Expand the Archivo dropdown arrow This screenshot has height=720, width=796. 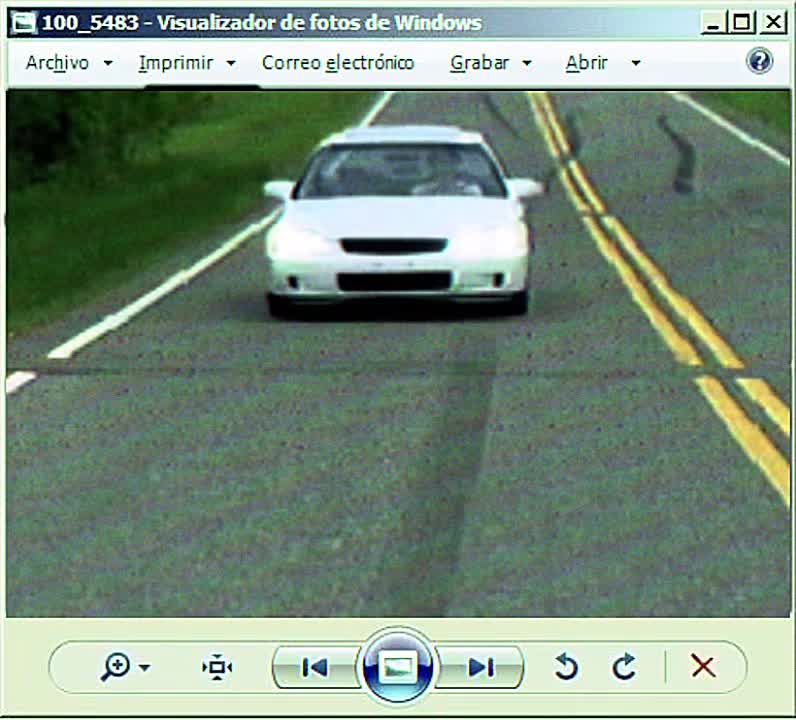108,63
